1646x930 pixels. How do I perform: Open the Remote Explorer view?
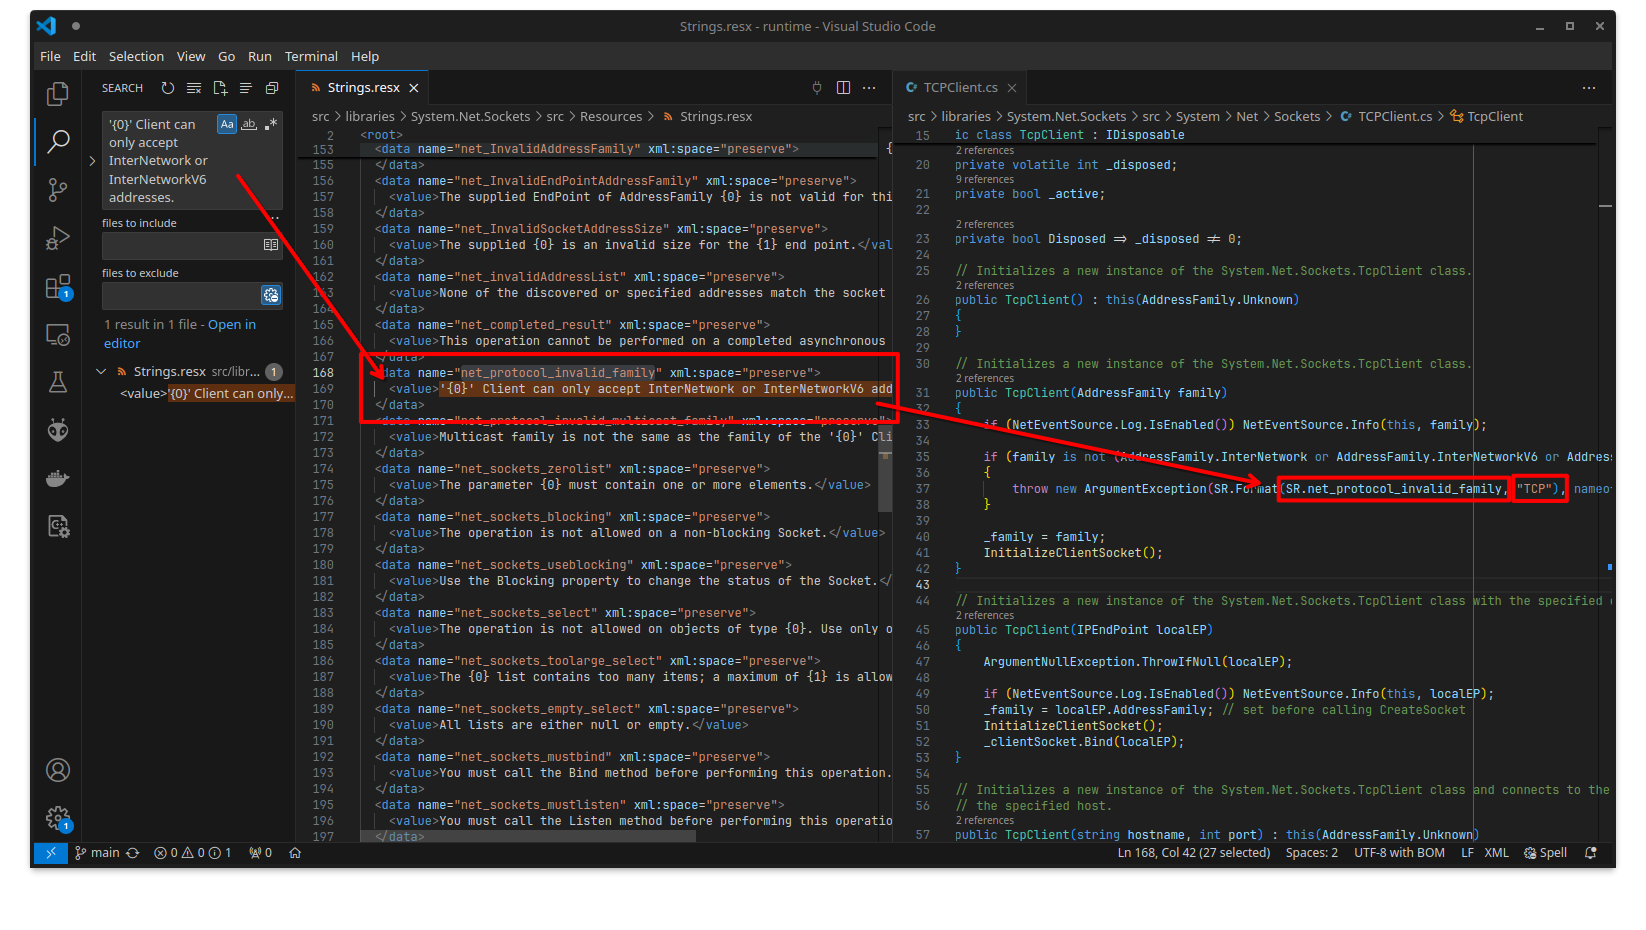[58, 335]
